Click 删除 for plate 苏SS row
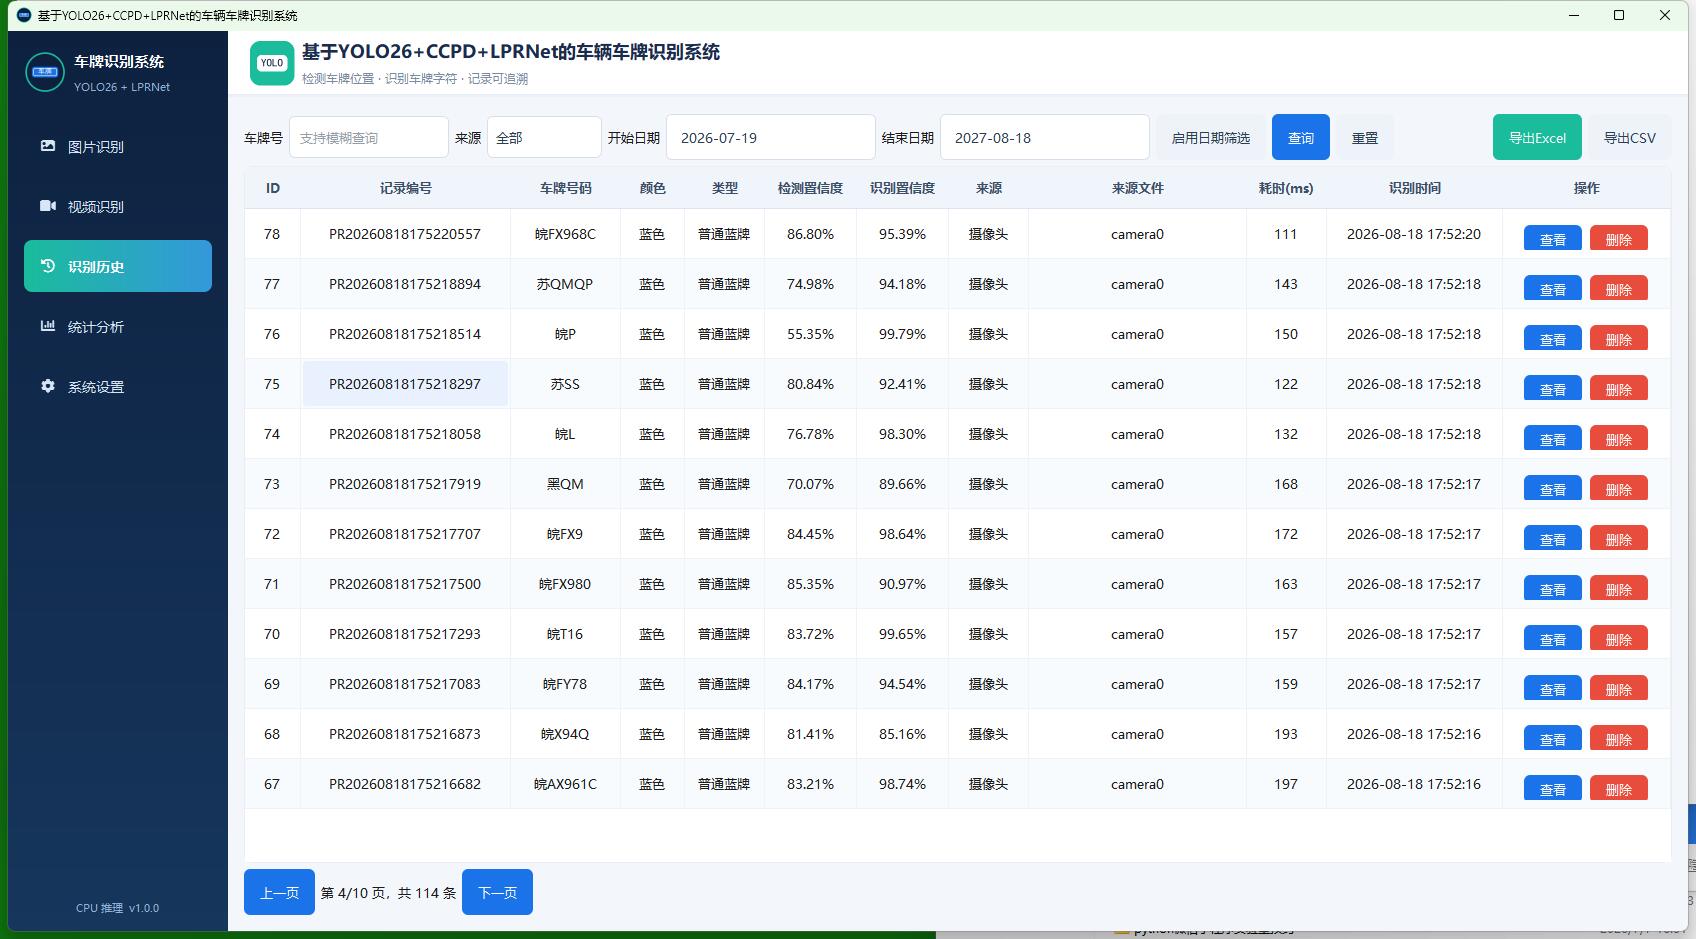The width and height of the screenshot is (1696, 939). pyautogui.click(x=1618, y=389)
